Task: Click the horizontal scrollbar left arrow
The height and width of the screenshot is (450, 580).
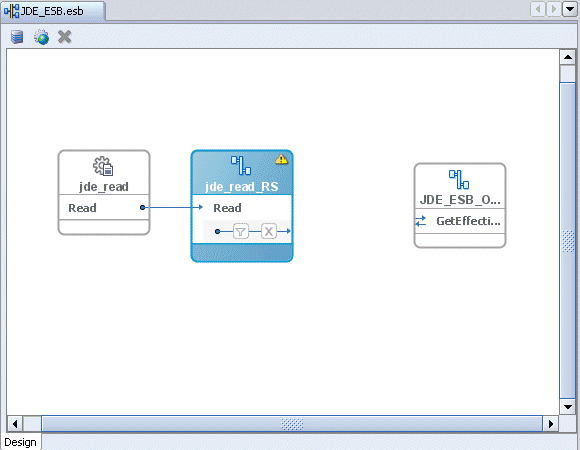Action: [x=15, y=424]
